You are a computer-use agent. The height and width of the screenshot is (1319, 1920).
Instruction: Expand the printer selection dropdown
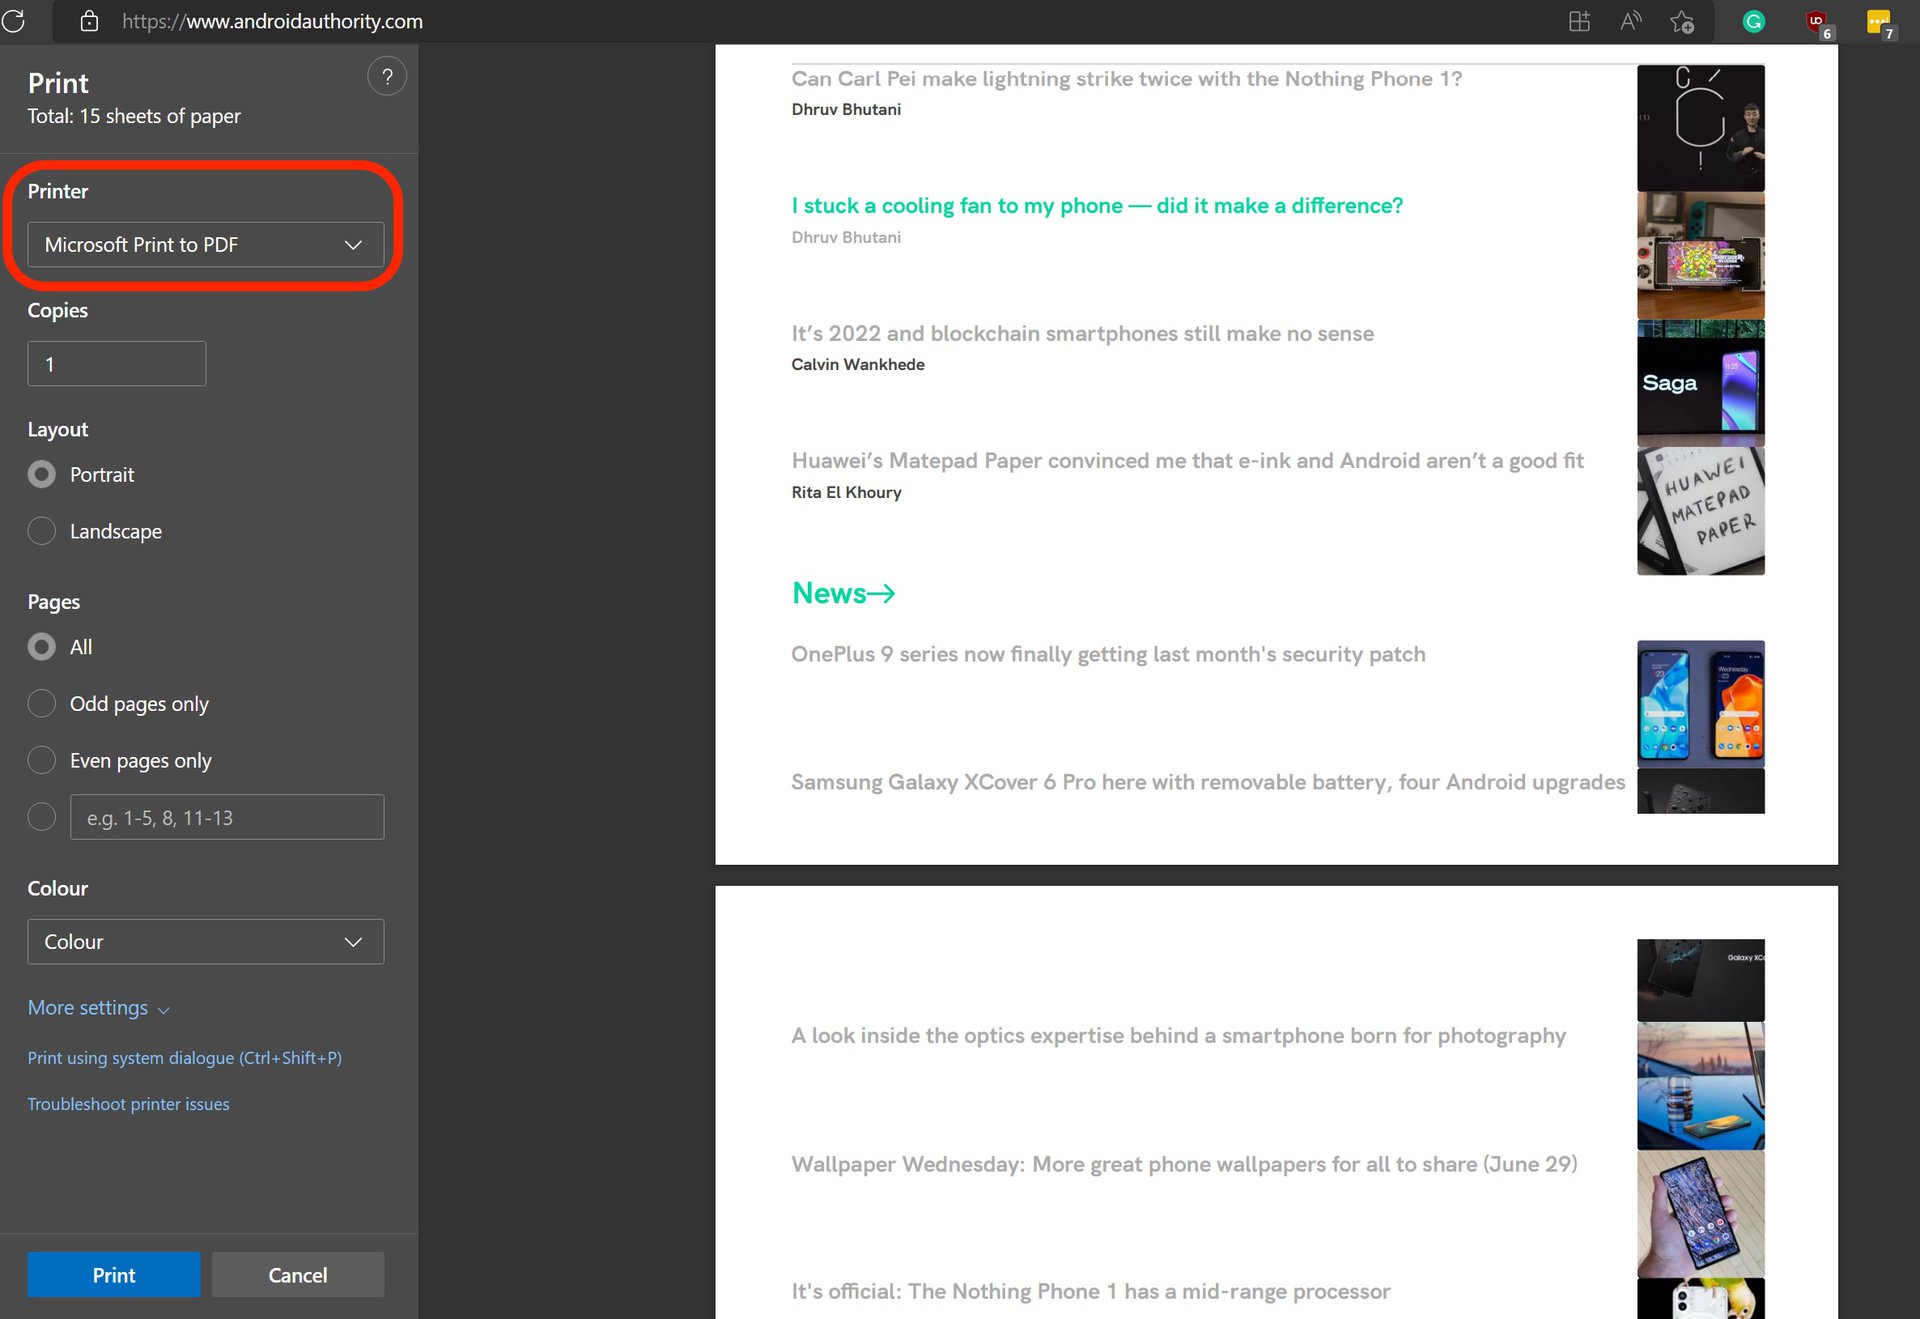click(204, 244)
